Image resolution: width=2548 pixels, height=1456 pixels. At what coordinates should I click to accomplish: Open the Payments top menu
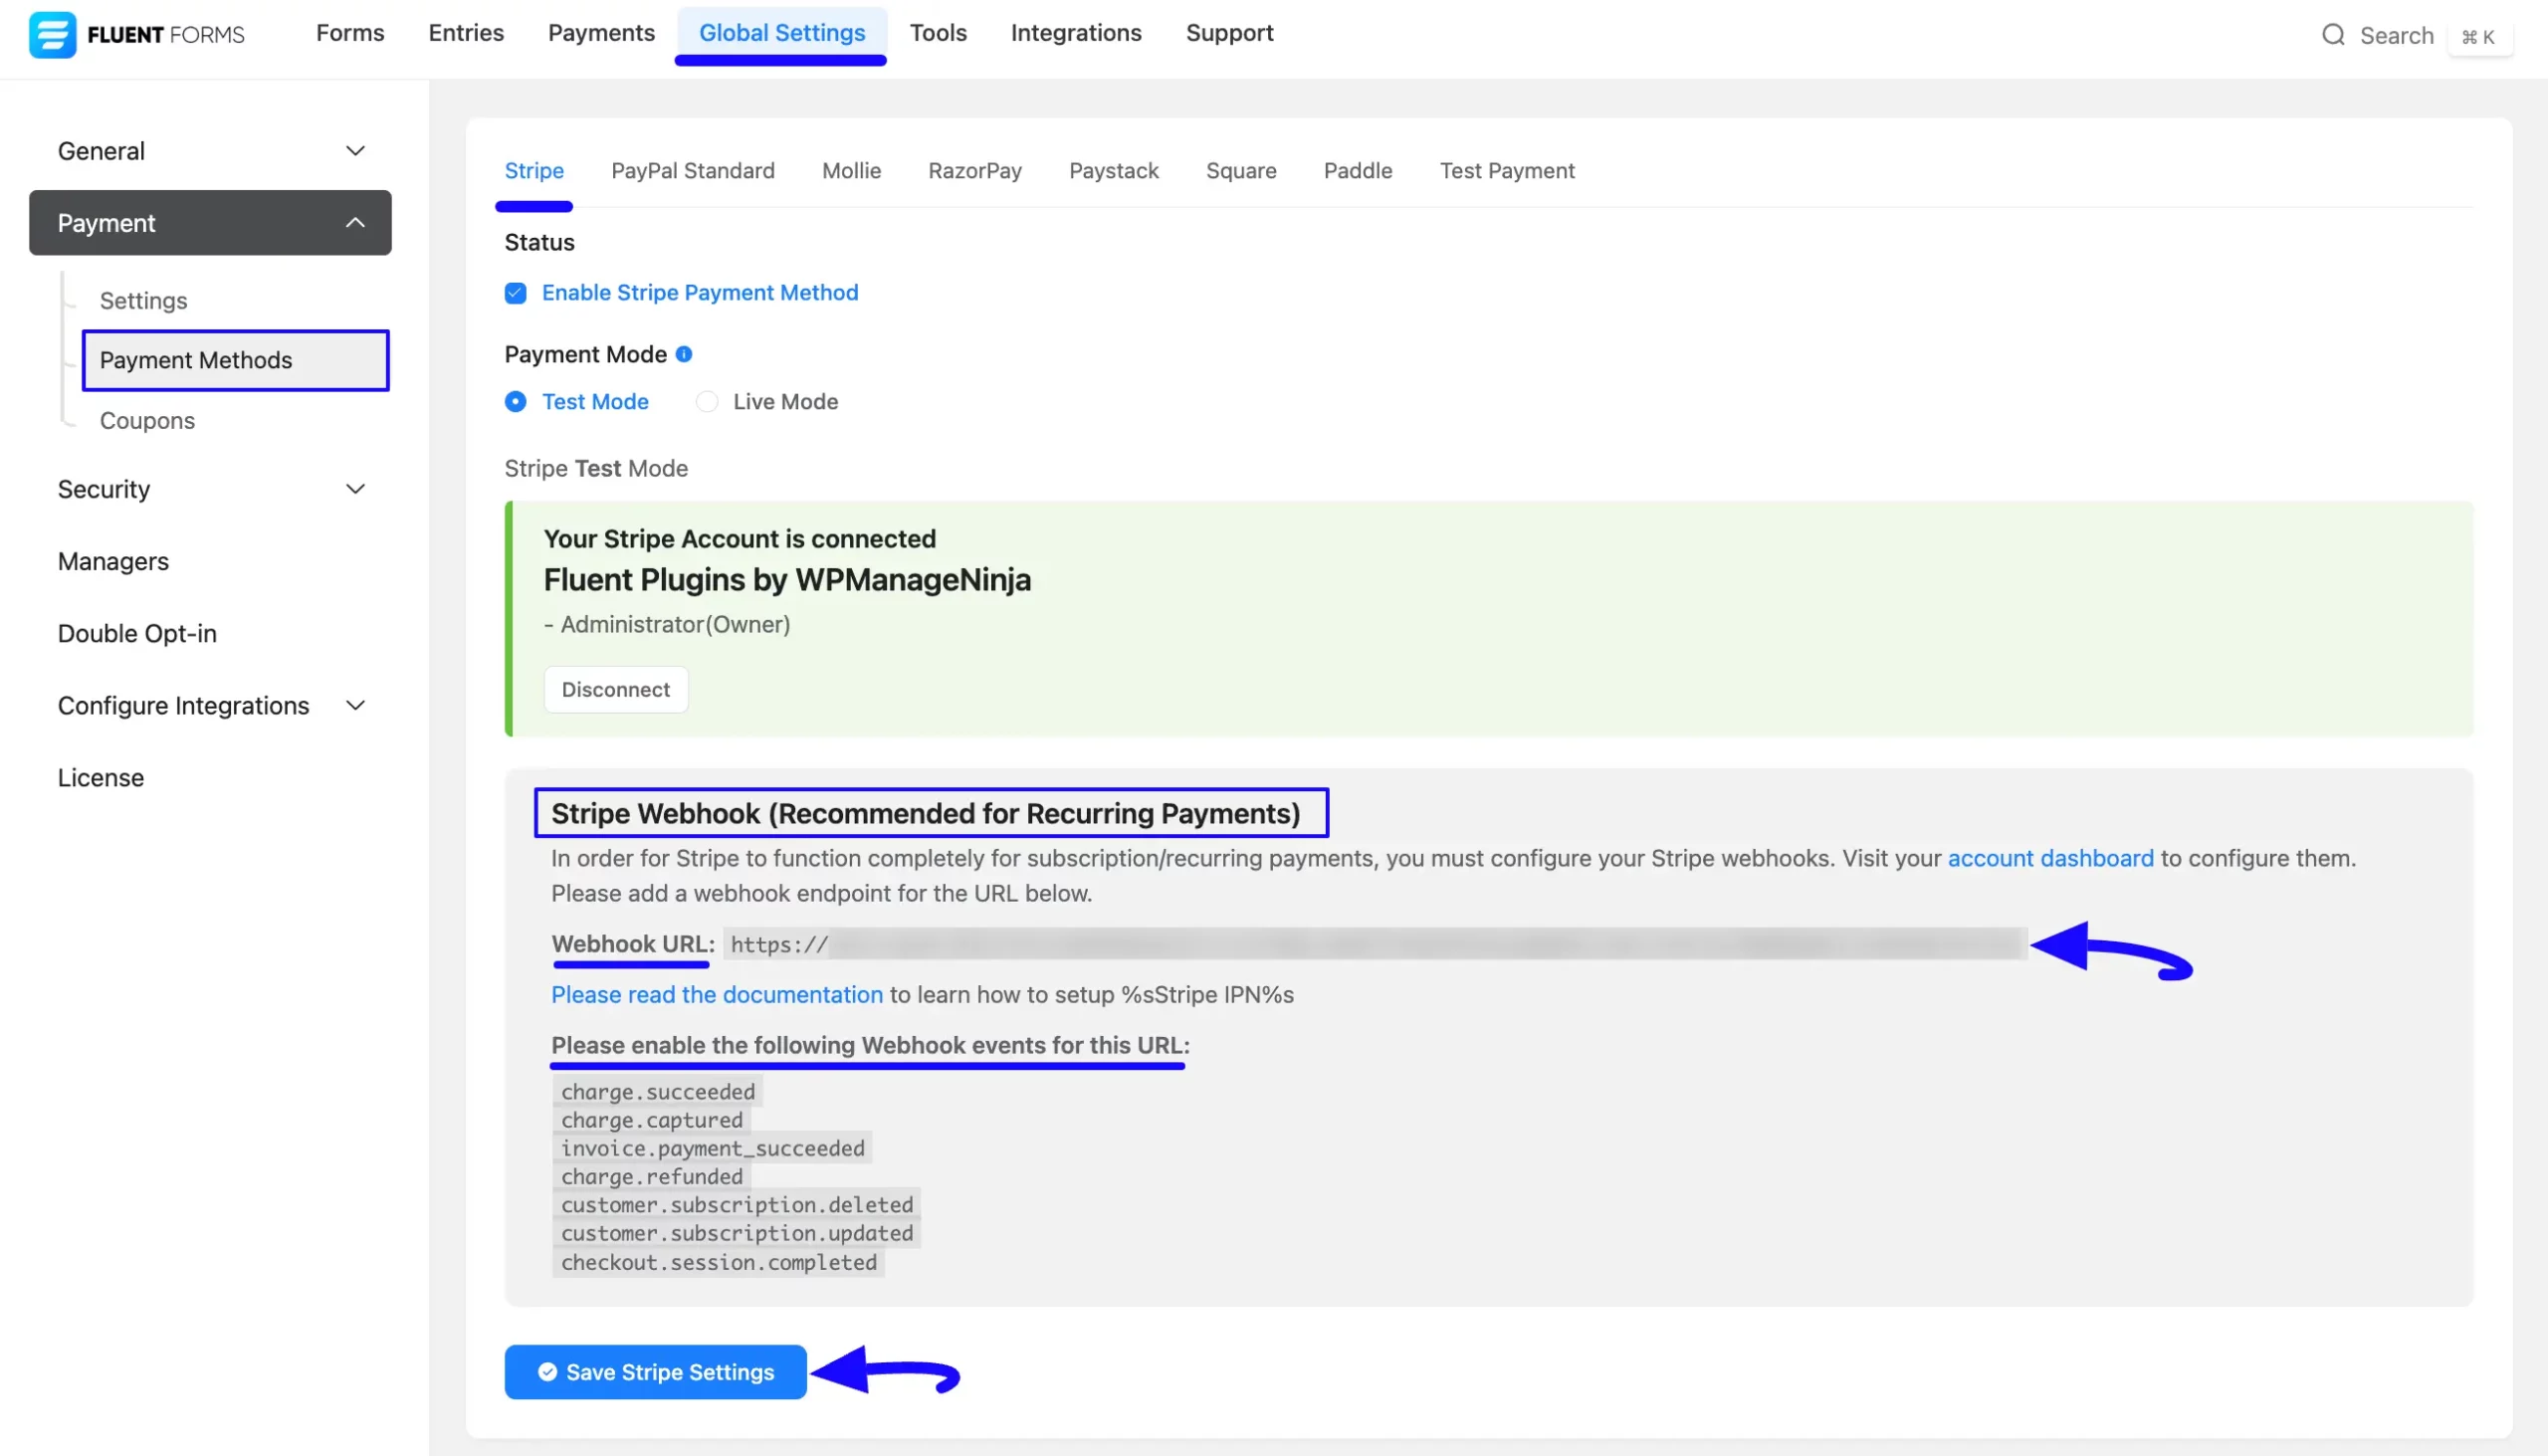[x=601, y=33]
